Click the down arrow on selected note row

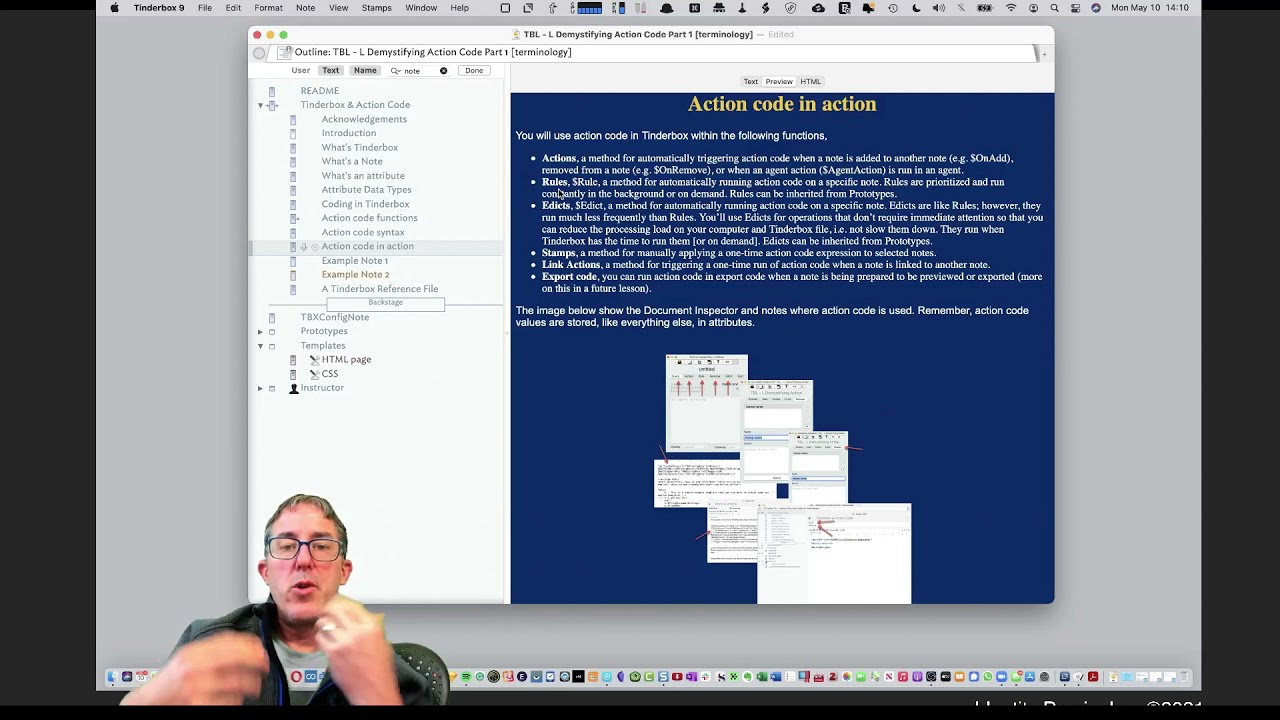(x=304, y=247)
